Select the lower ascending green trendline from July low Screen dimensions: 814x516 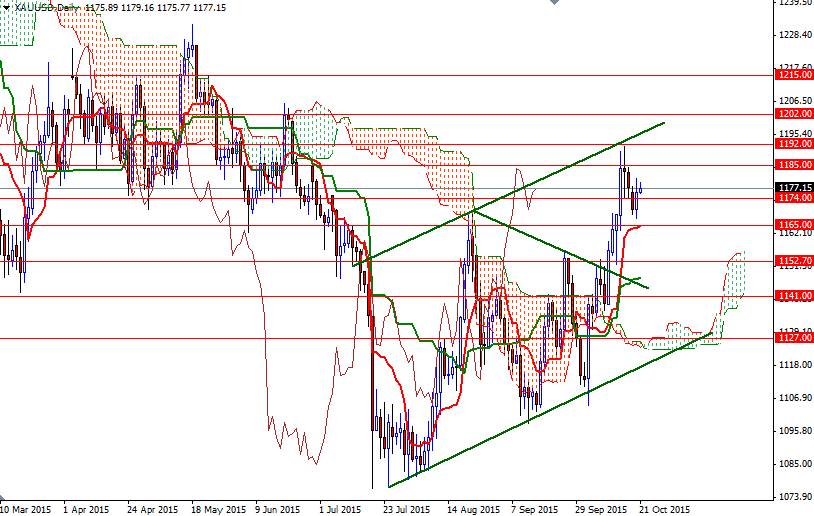(x=550, y=410)
